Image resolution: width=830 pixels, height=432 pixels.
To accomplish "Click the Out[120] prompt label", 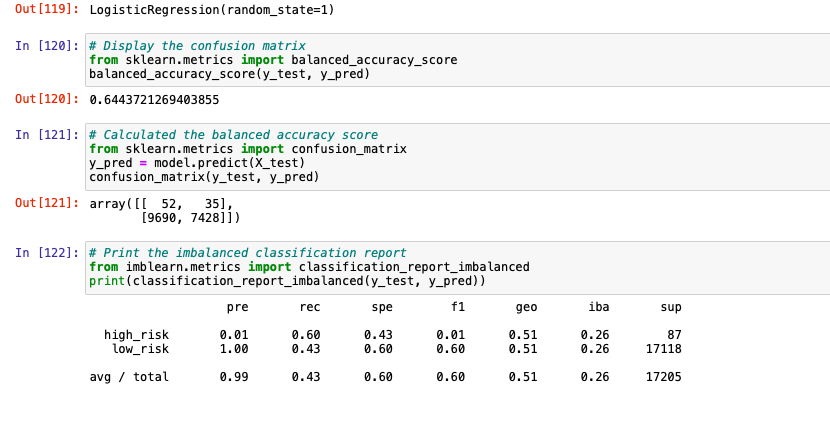I will (x=47, y=99).
